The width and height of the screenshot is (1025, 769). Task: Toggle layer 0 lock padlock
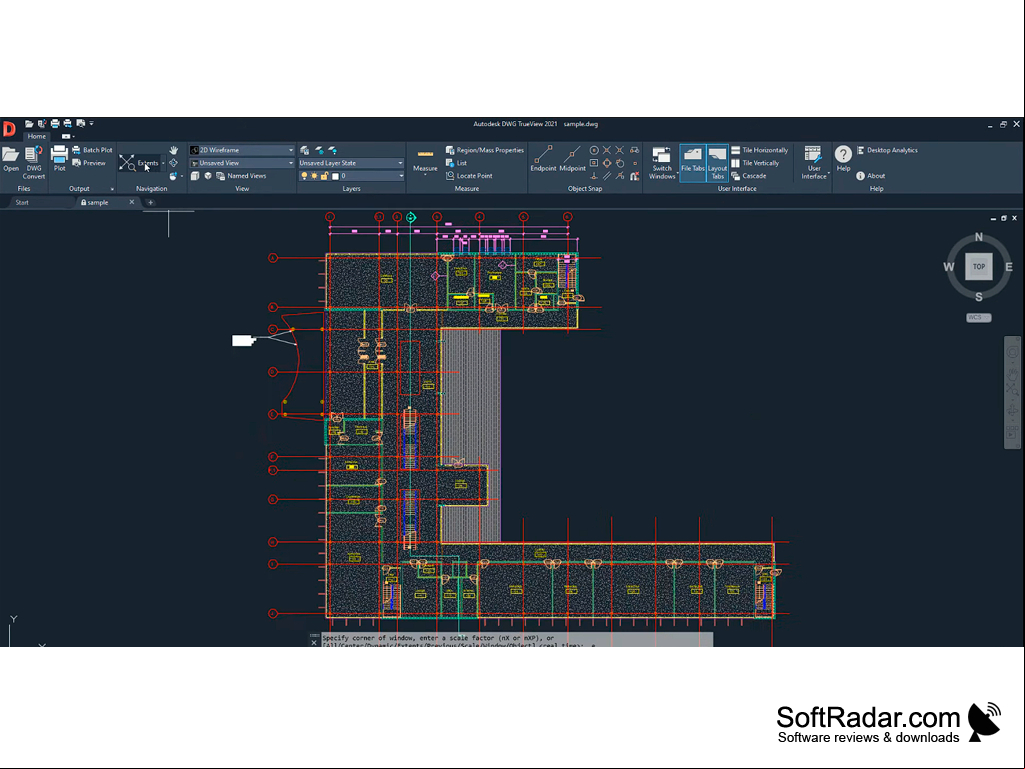324,176
